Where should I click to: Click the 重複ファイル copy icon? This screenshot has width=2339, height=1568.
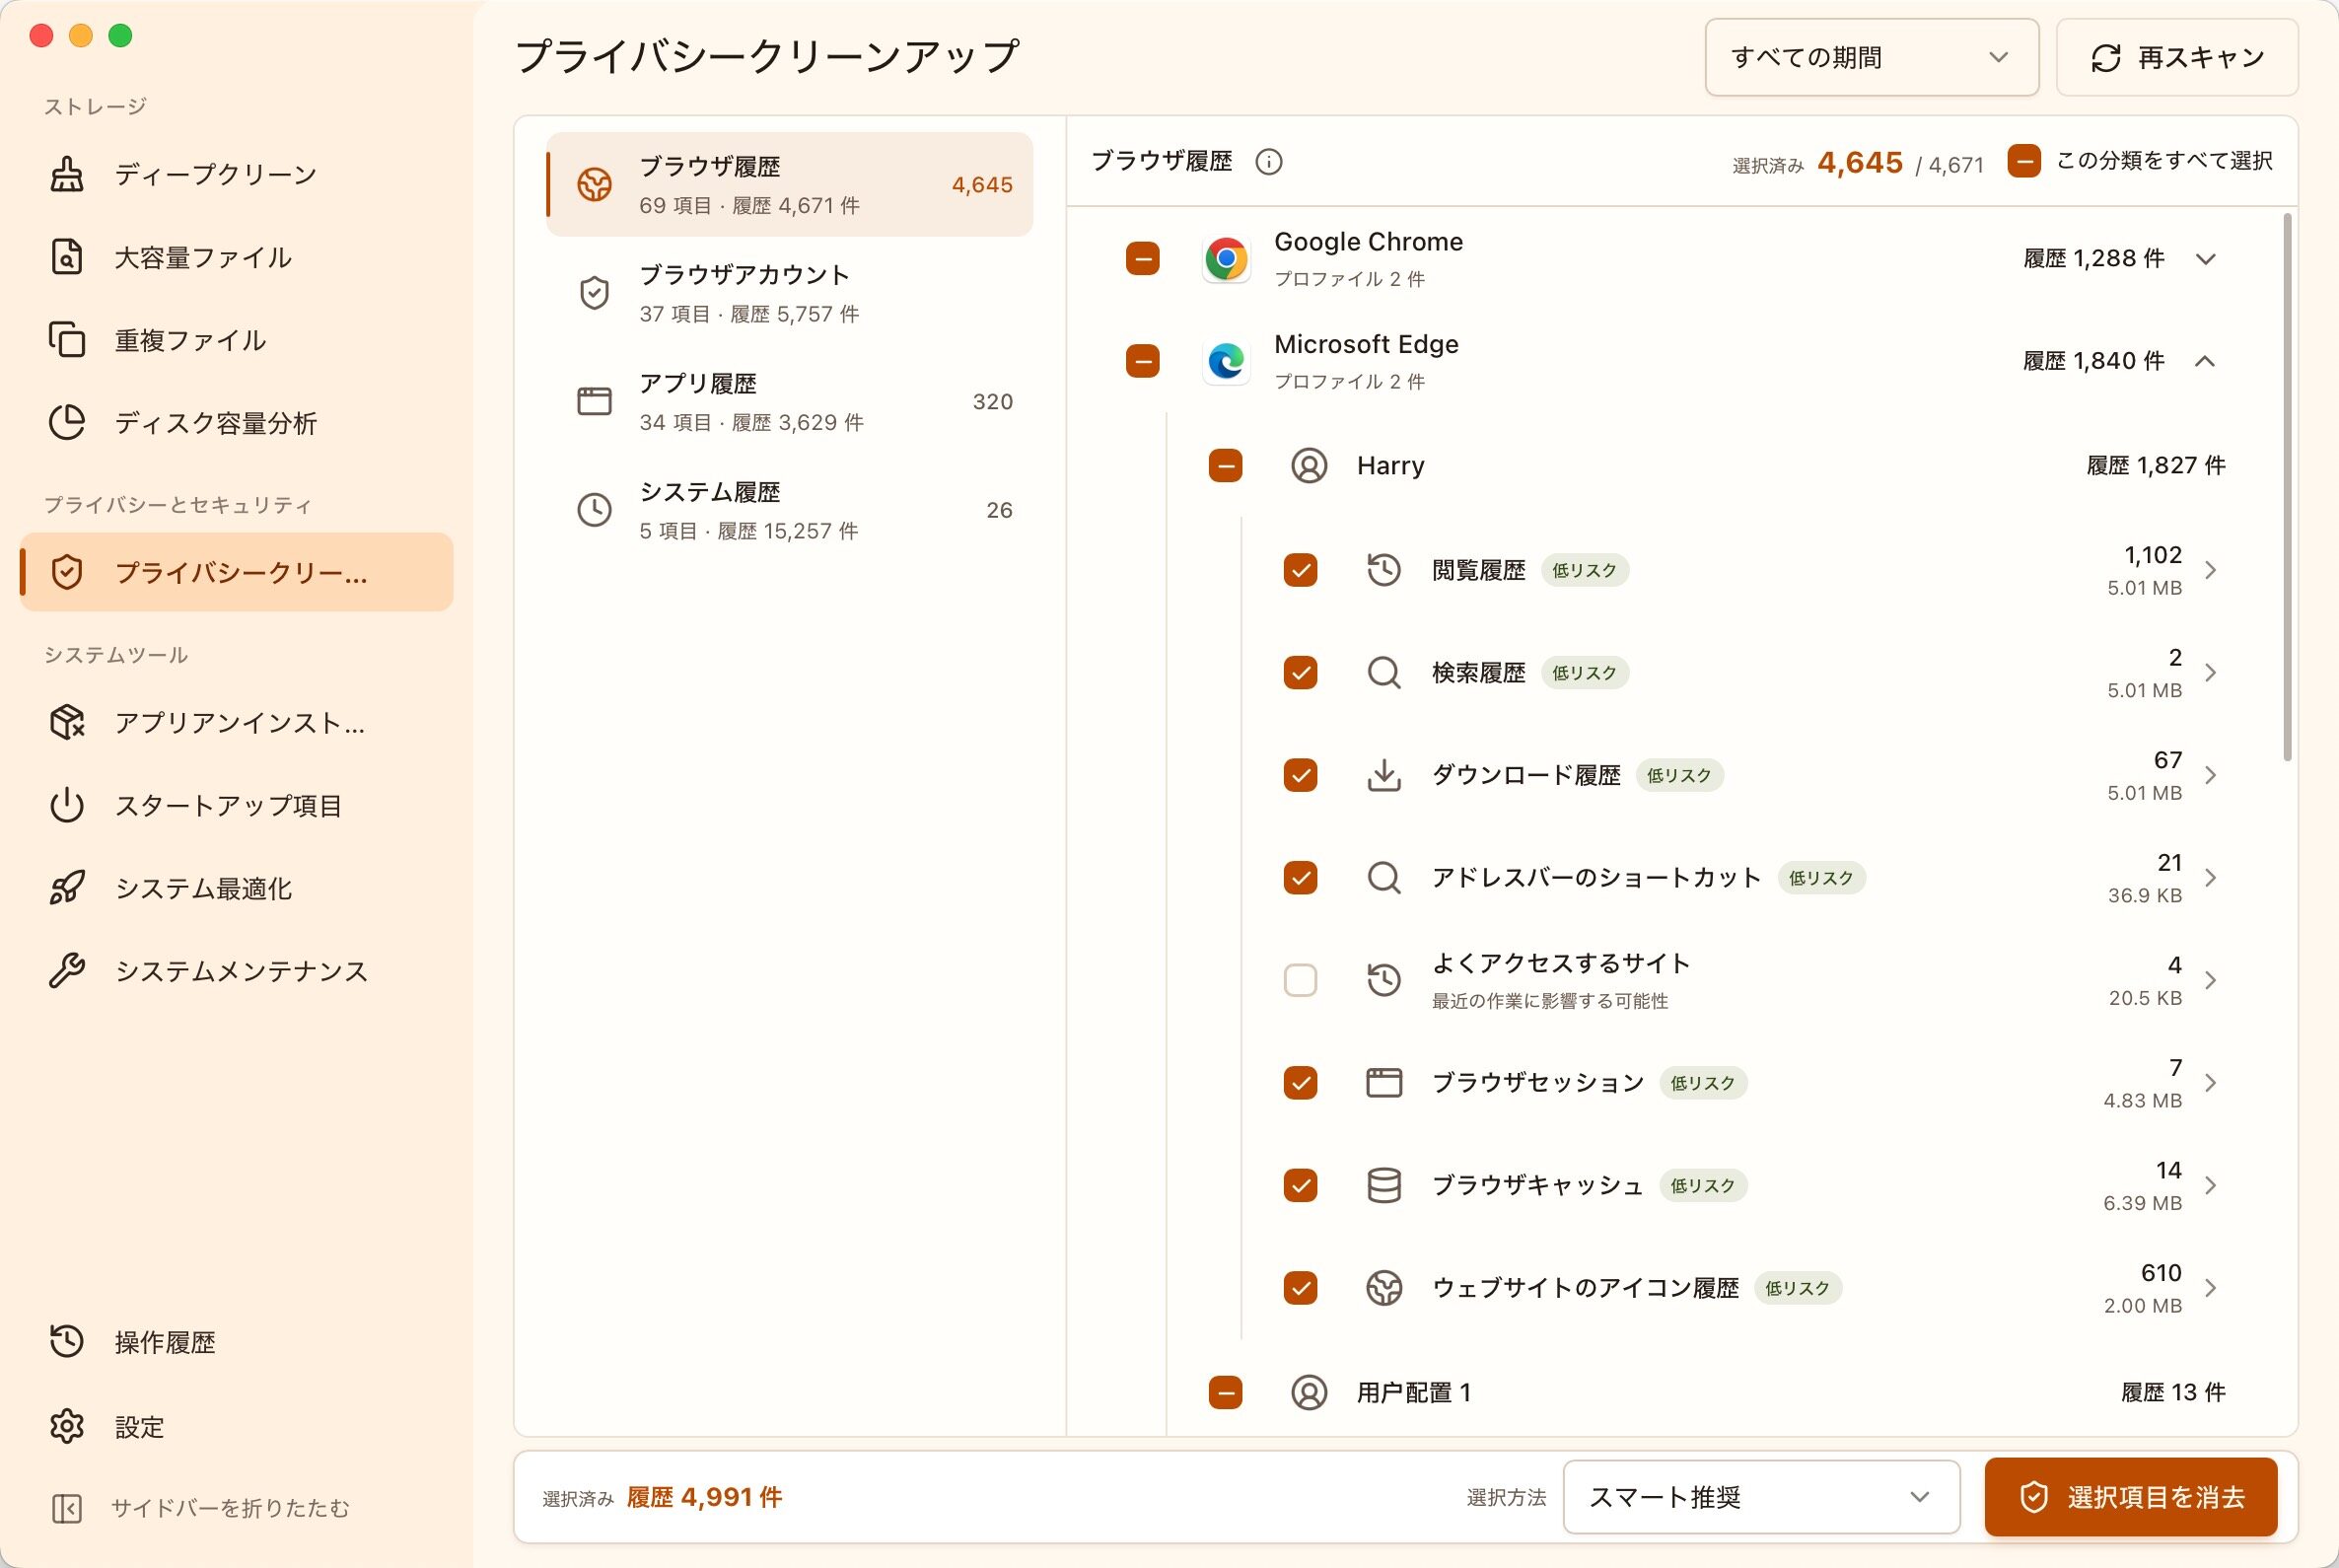[x=67, y=340]
